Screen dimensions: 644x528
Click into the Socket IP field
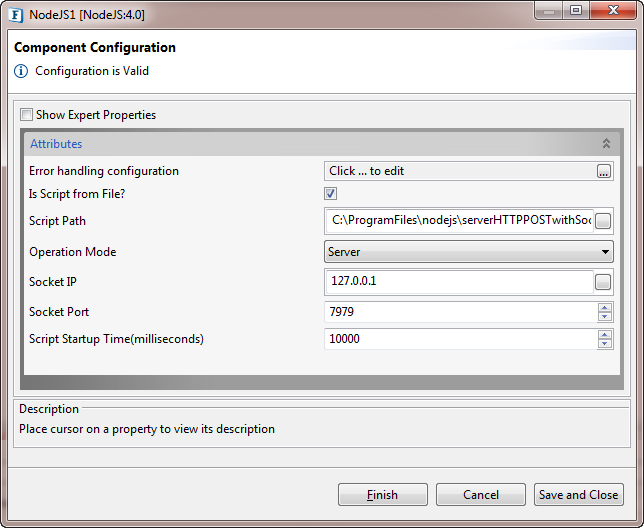pos(460,281)
